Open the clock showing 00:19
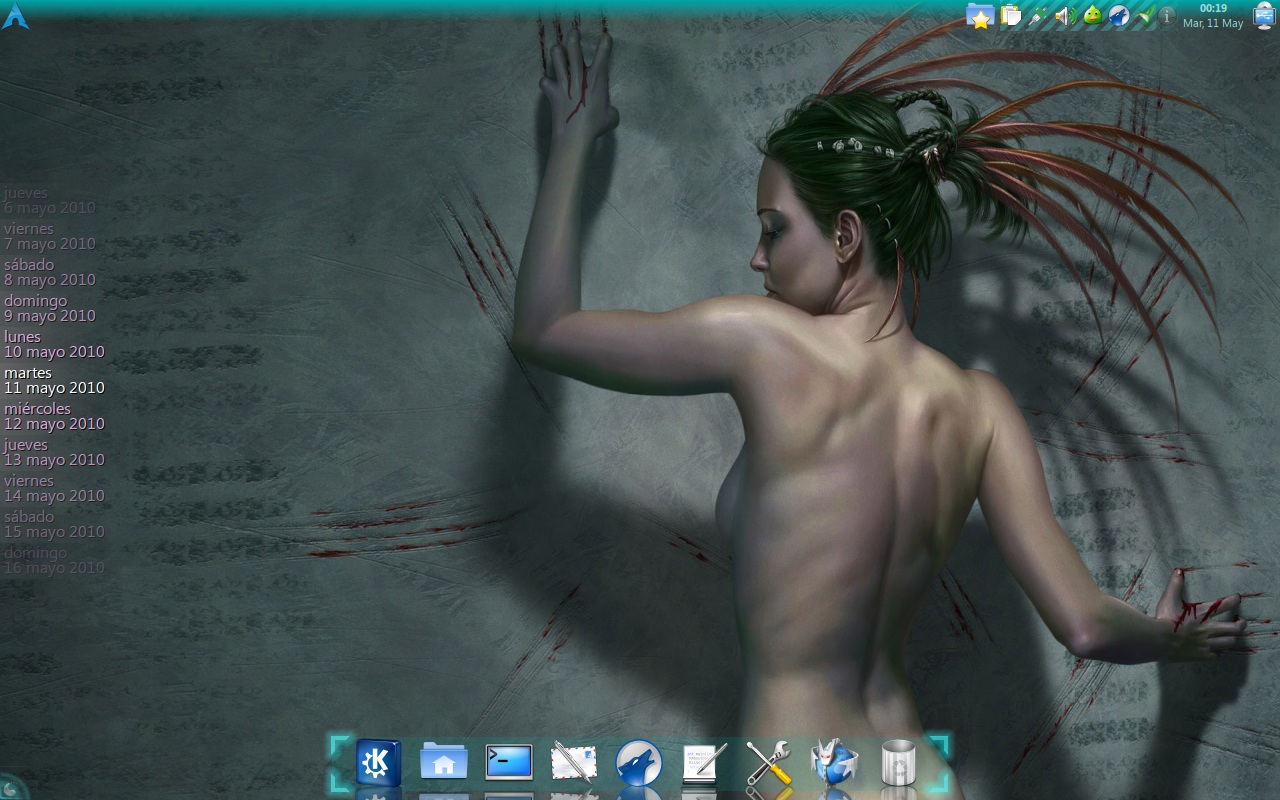The image size is (1280, 800). [x=1213, y=16]
